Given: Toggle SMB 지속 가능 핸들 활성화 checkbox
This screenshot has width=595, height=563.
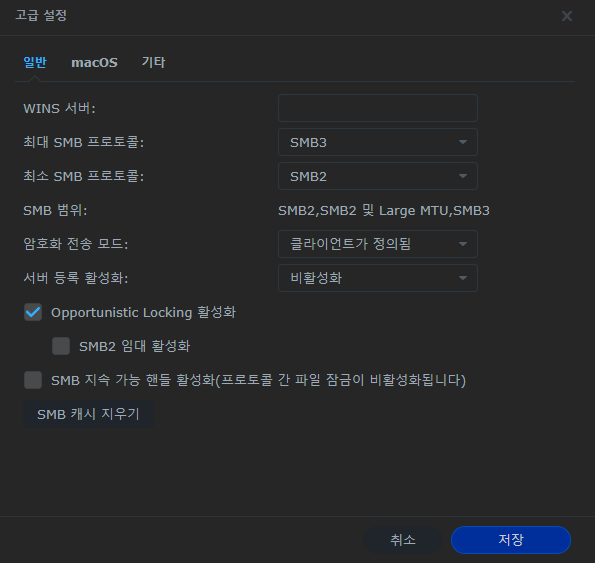Looking at the screenshot, I should [33, 380].
